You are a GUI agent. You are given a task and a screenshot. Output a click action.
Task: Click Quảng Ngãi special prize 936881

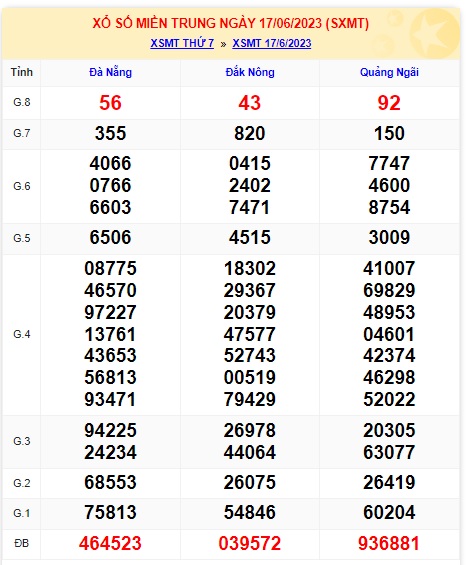point(389,543)
